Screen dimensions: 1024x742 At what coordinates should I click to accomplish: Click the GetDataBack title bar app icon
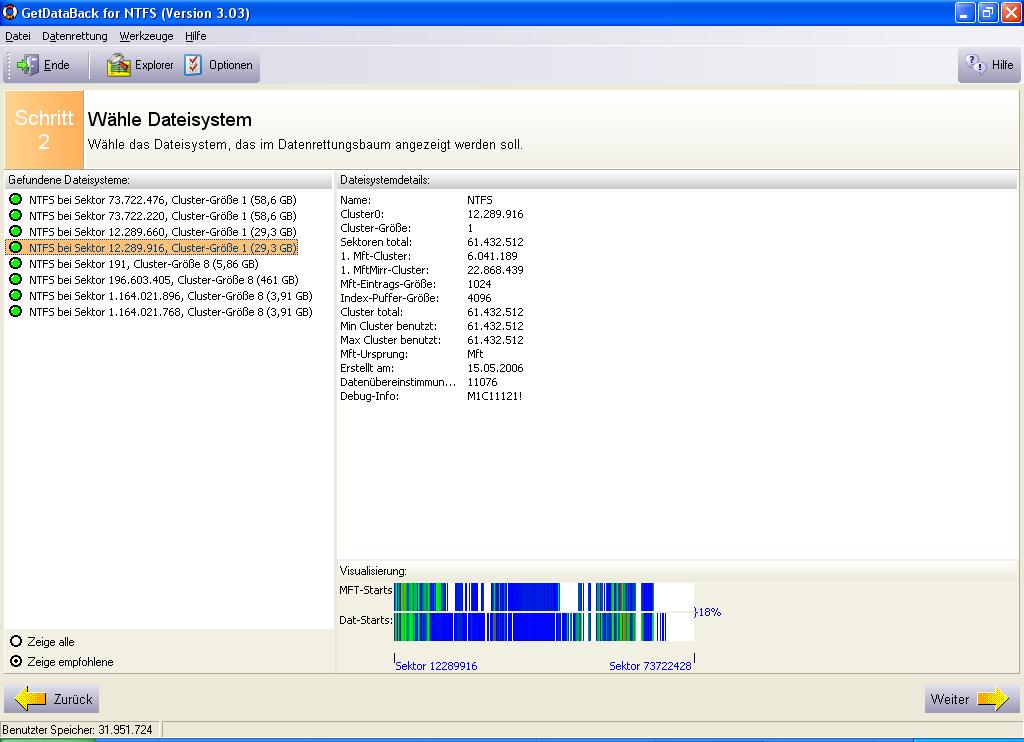[10, 12]
